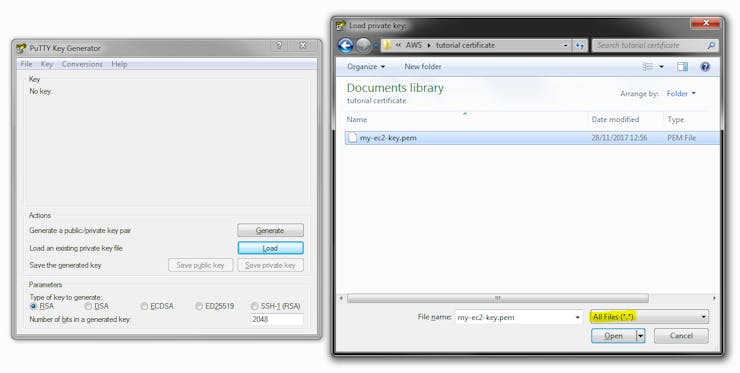Click the New folder button
Image resolution: width=740 pixels, height=373 pixels.
423,67
